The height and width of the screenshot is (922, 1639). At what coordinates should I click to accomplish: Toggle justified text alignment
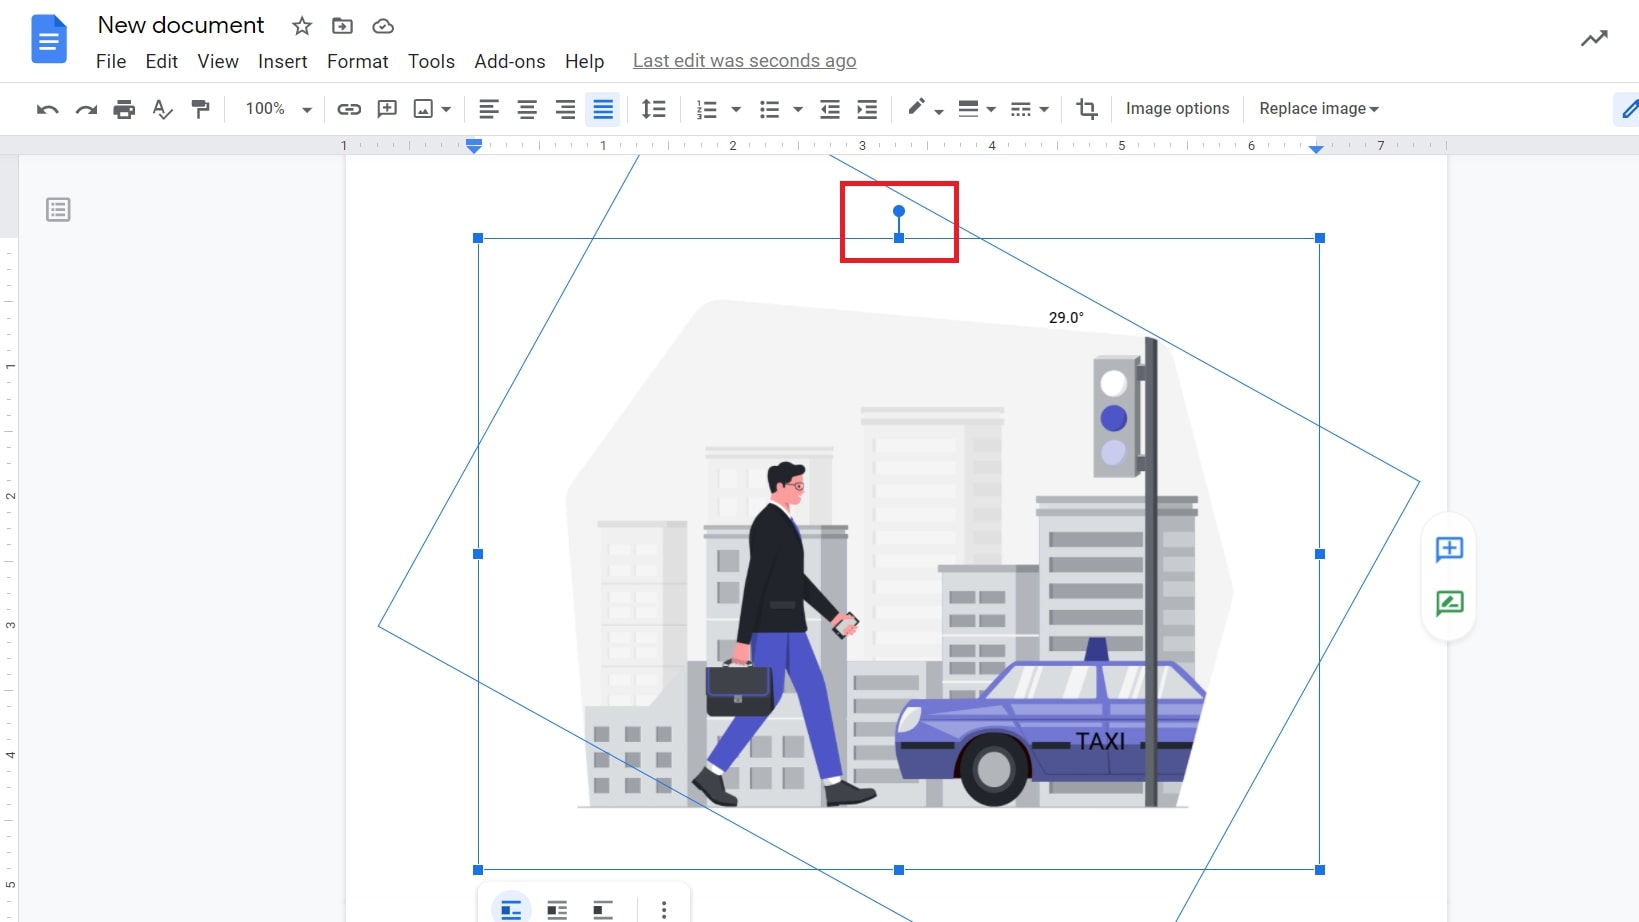tap(603, 109)
